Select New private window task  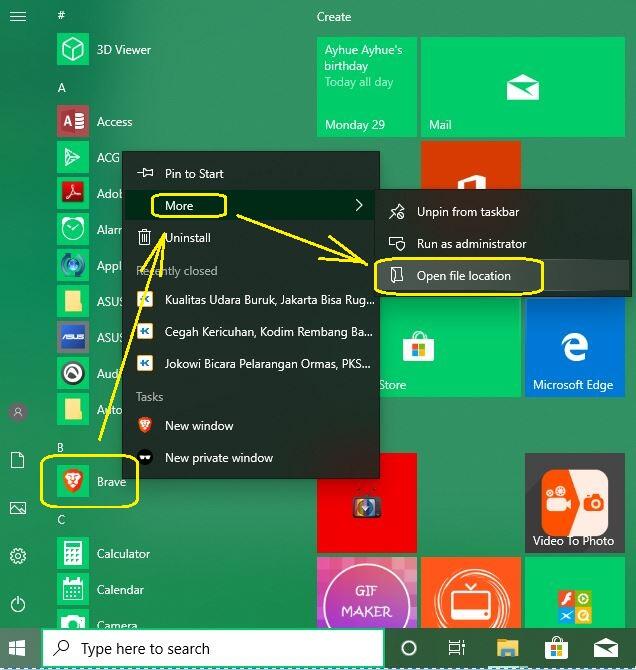point(251,458)
